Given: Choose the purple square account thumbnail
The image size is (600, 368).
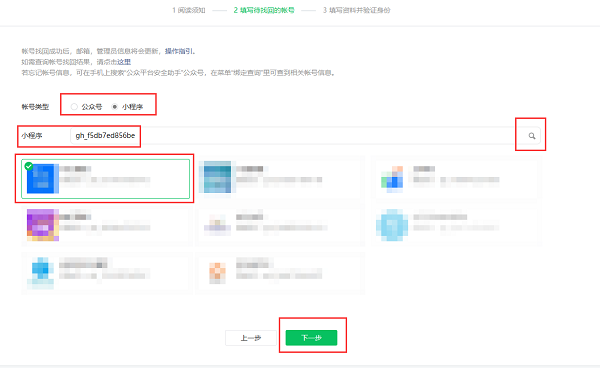Looking at the screenshot, I should coord(42,225).
